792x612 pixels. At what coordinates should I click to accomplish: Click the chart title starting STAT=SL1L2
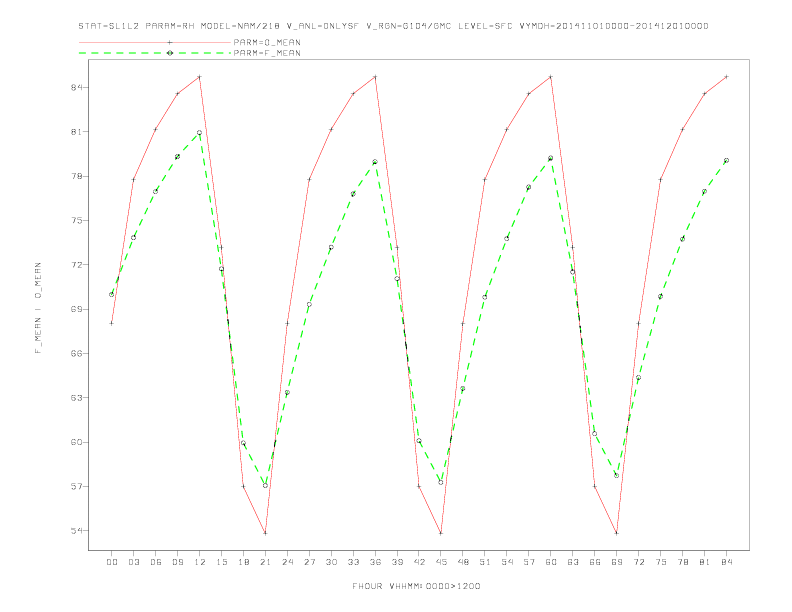393,26
